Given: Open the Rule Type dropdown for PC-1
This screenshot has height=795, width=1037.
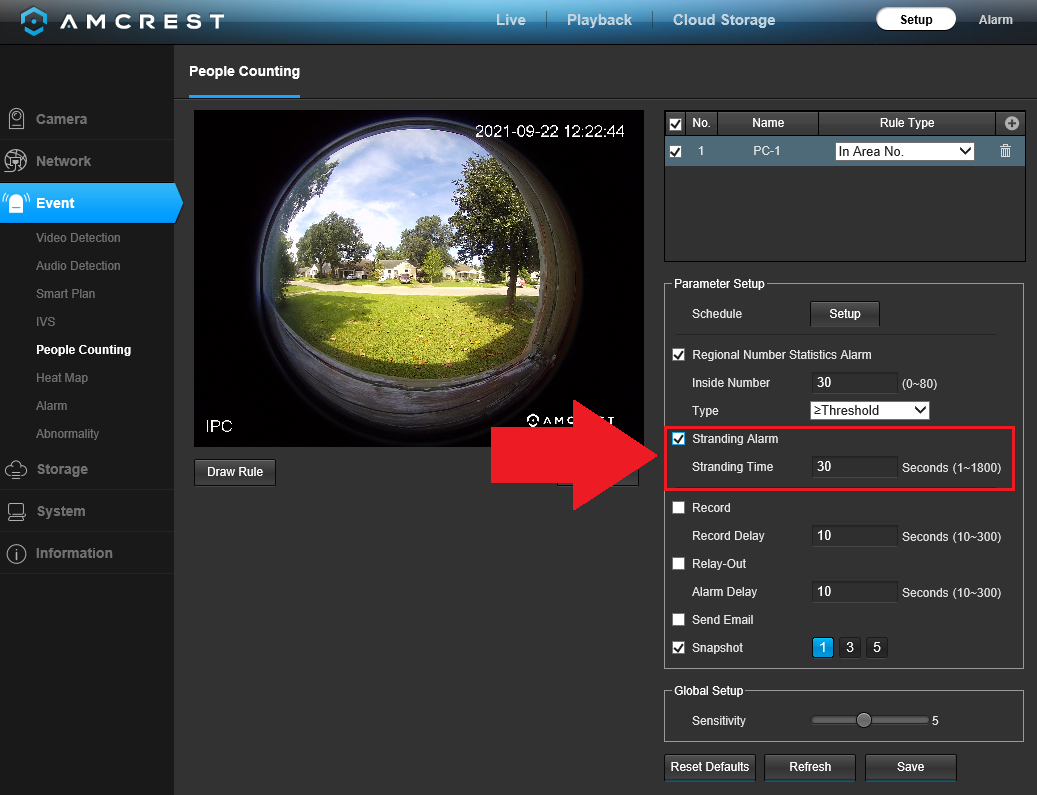Looking at the screenshot, I should coord(904,151).
